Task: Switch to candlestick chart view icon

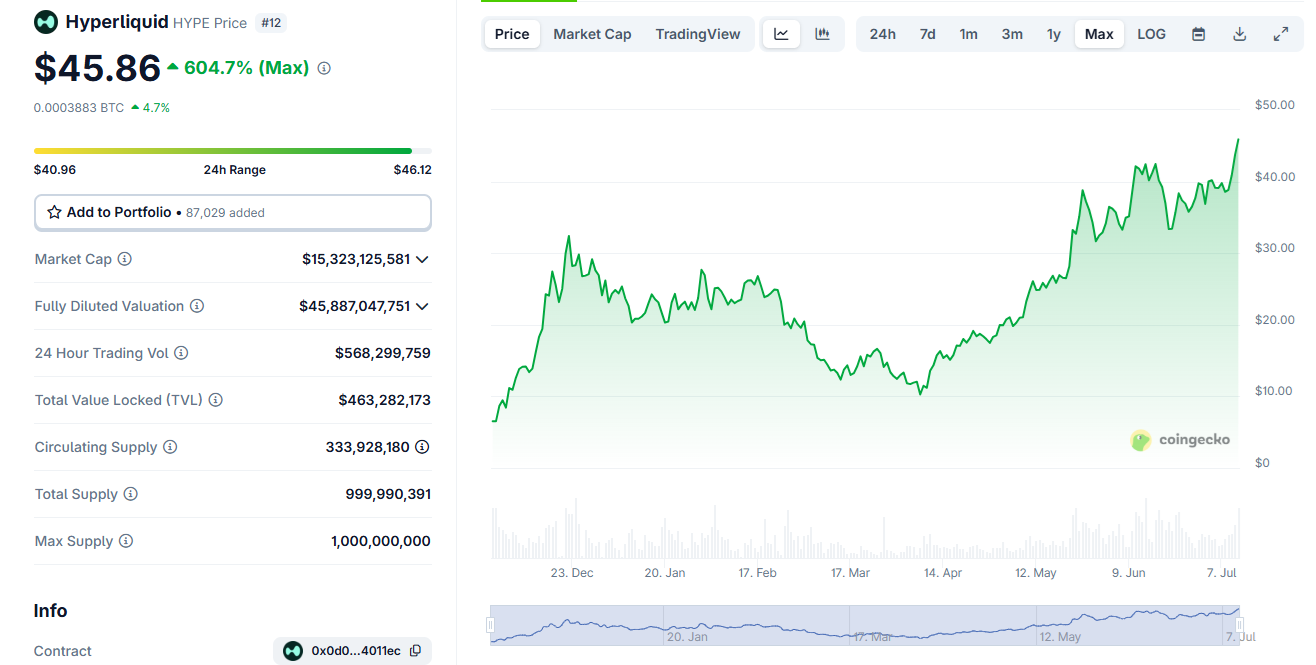Action: pos(822,34)
